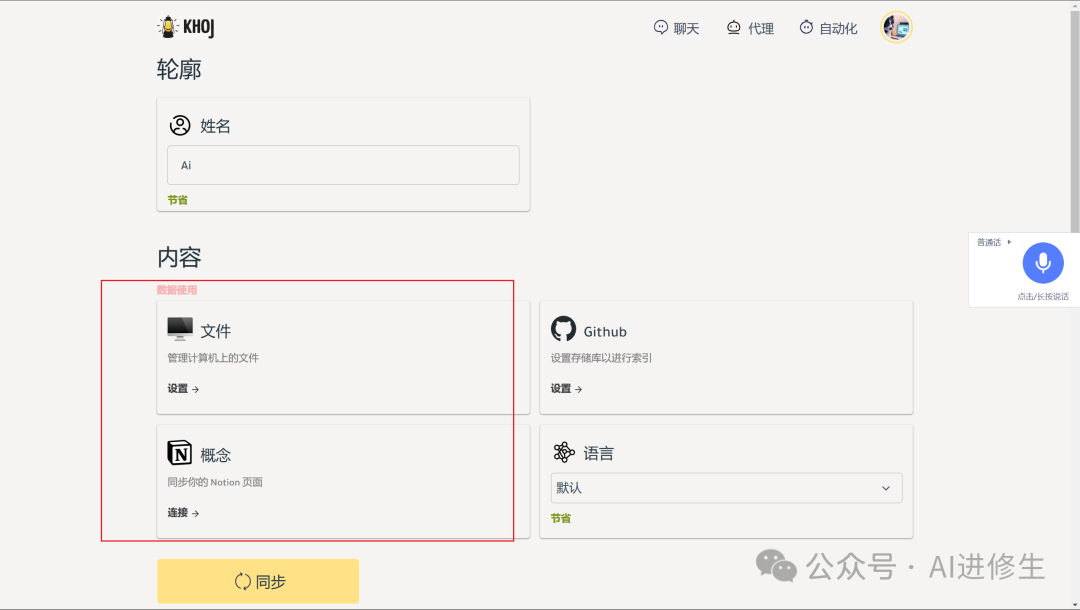Open the chat via the 聊天 speech bubble icon
Viewport: 1080px width, 610px height.
[x=659, y=27]
